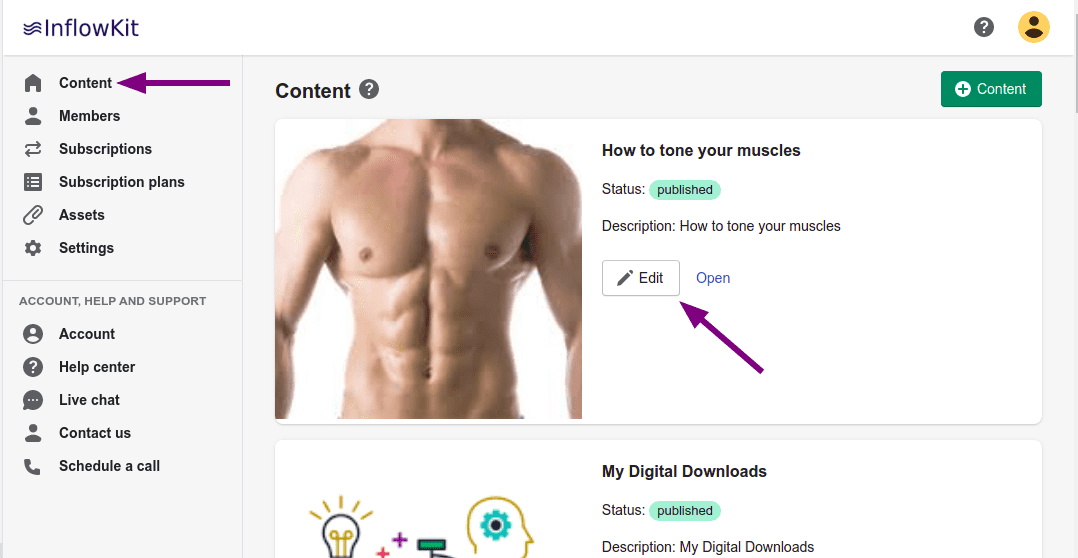Go to Account in sidebar

coord(87,334)
